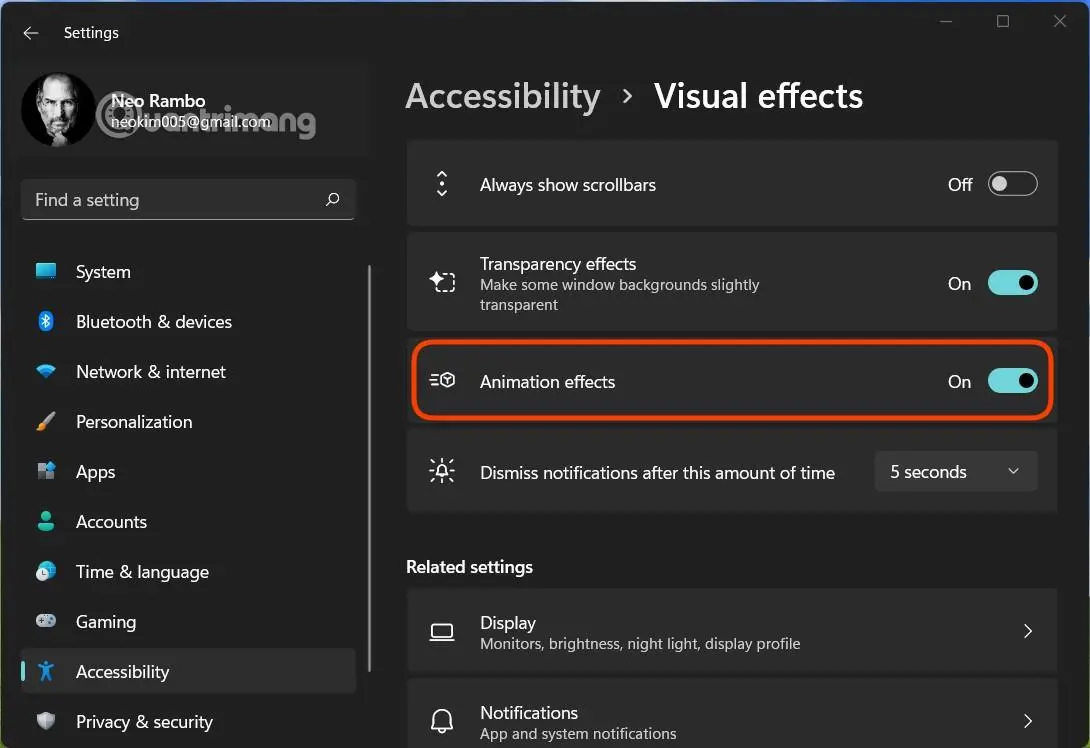
Task: Click the Gaming controller icon
Action: [46, 621]
